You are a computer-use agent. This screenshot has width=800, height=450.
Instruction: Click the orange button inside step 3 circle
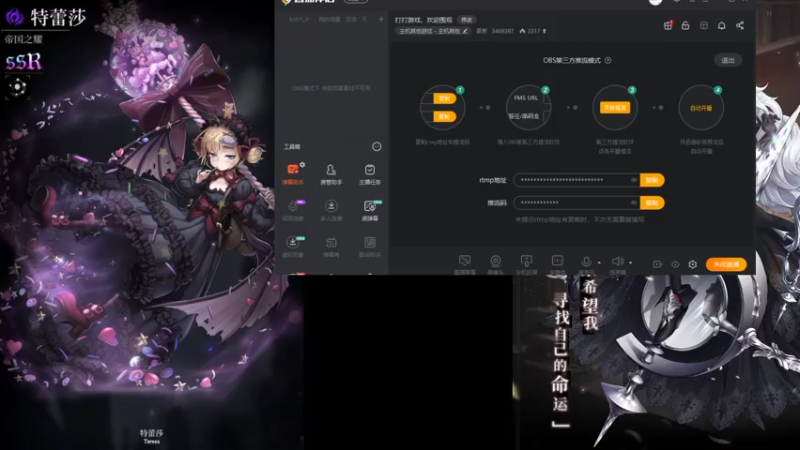point(615,108)
